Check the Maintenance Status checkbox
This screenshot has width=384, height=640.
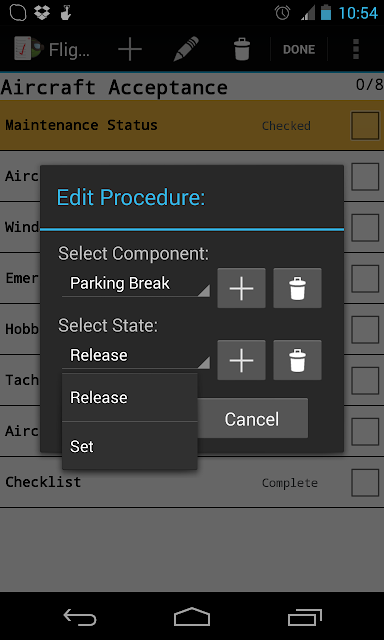365,126
